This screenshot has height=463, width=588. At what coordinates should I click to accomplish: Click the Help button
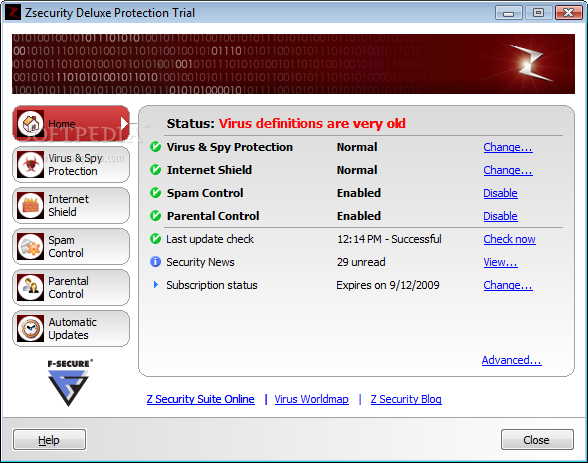pyautogui.click(x=49, y=440)
